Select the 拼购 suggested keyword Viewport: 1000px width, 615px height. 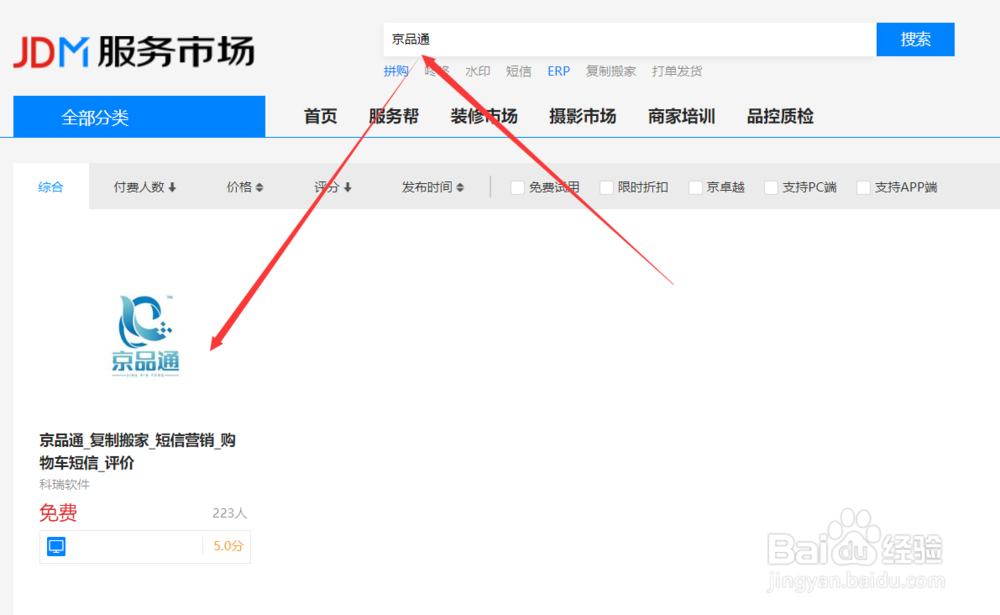(x=395, y=71)
